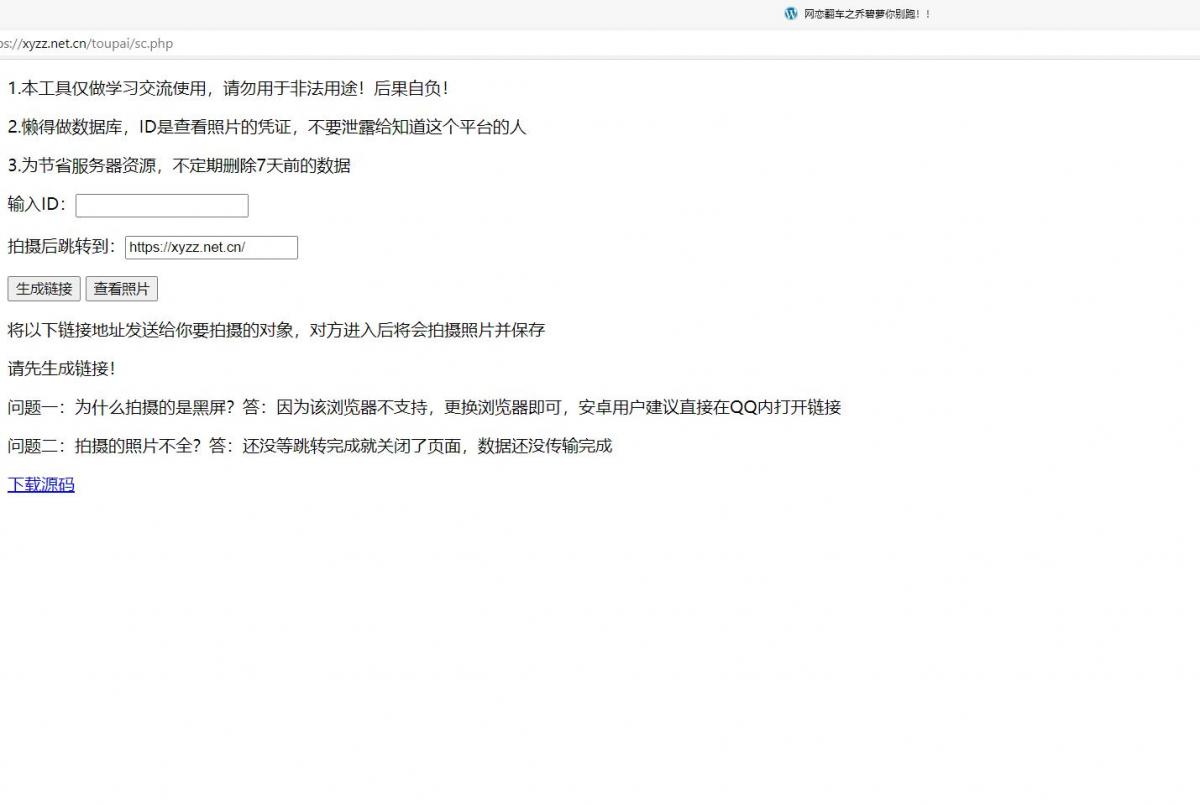Focus the 输入ID text field
This screenshot has width=1200, height=805.
[x=162, y=206]
